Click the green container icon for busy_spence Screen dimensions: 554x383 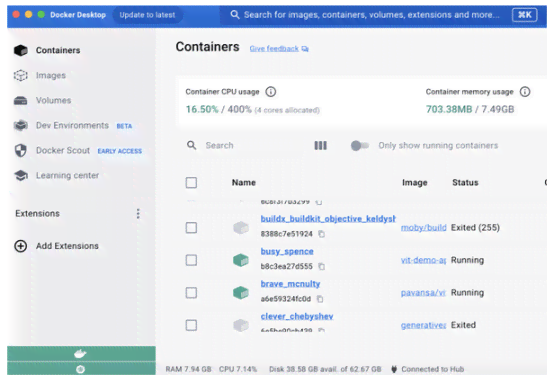point(241,260)
